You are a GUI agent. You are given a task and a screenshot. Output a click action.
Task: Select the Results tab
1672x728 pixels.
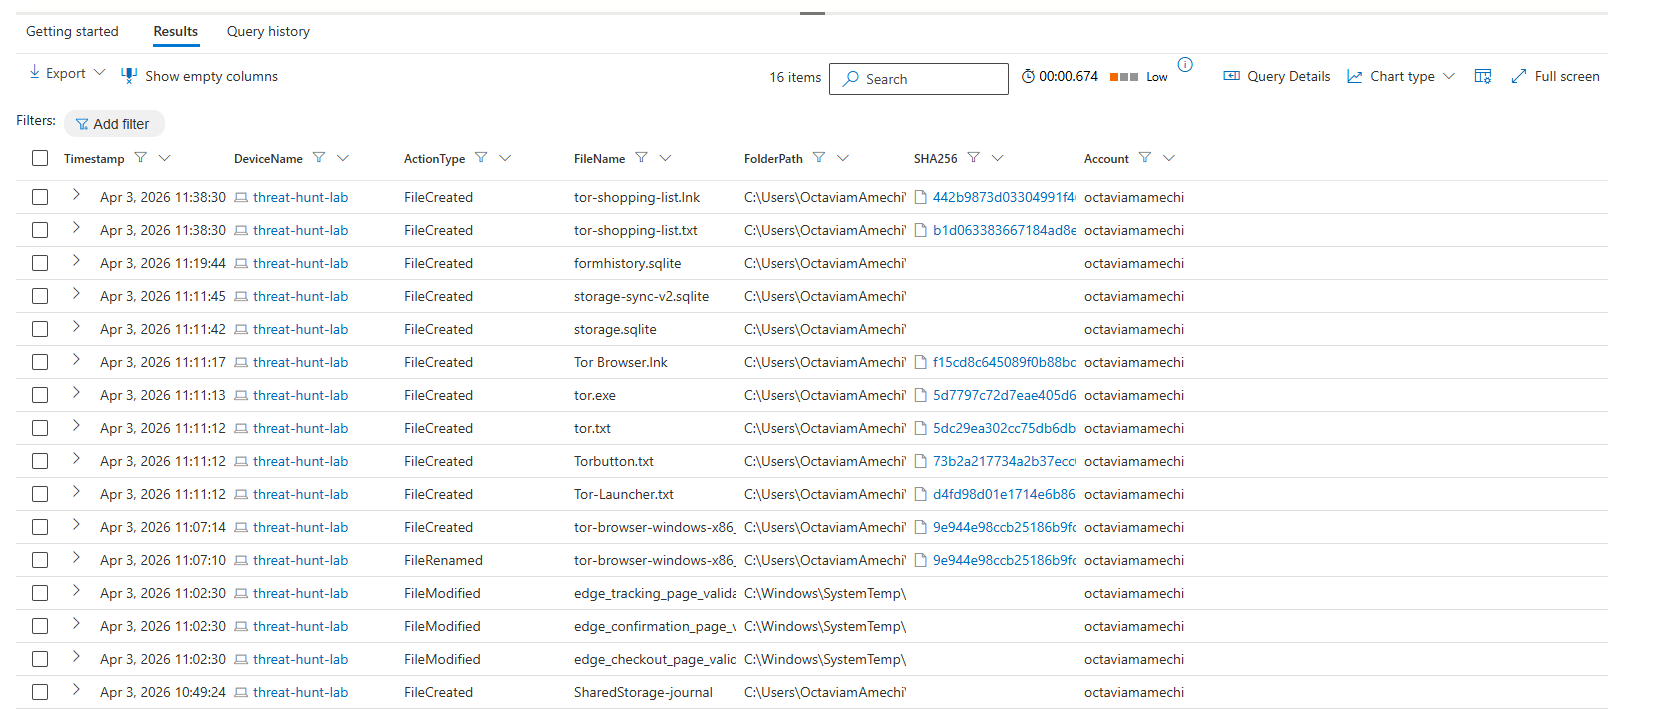coord(176,31)
